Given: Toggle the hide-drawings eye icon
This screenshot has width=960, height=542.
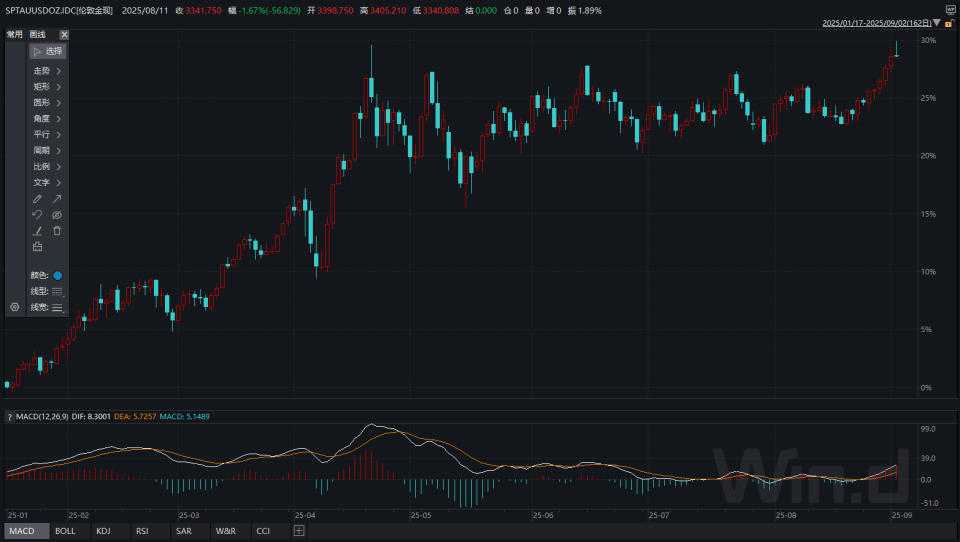Looking at the screenshot, I should pos(57,215).
